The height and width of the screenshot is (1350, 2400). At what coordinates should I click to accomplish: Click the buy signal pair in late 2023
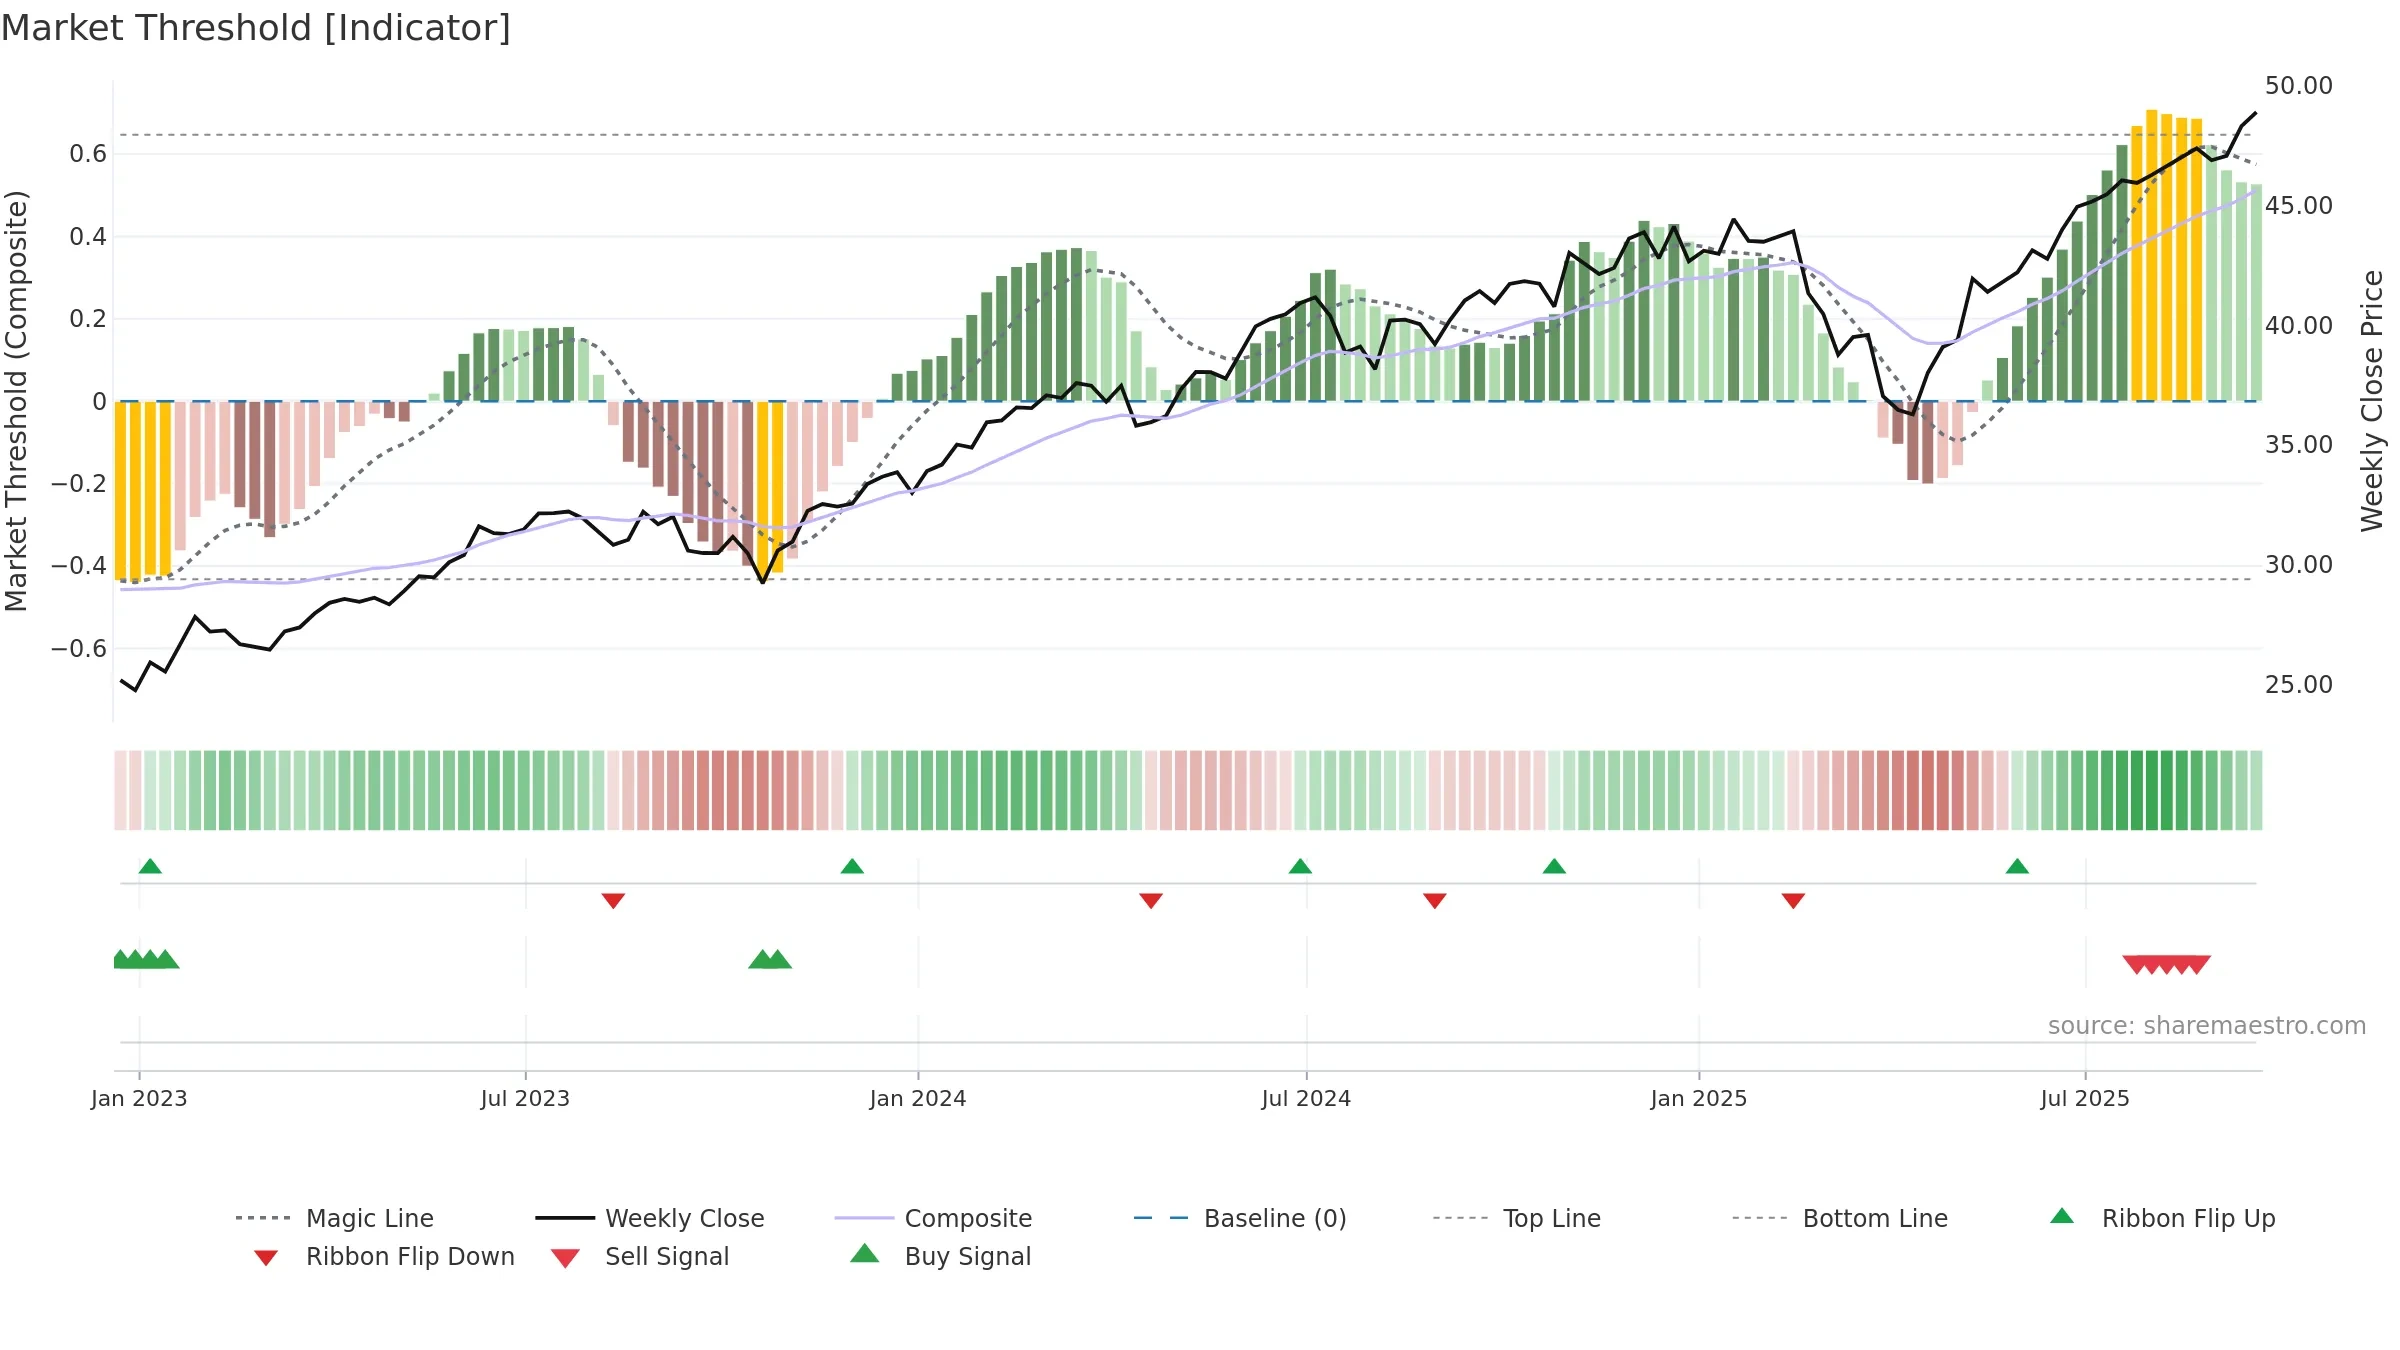coord(770,959)
